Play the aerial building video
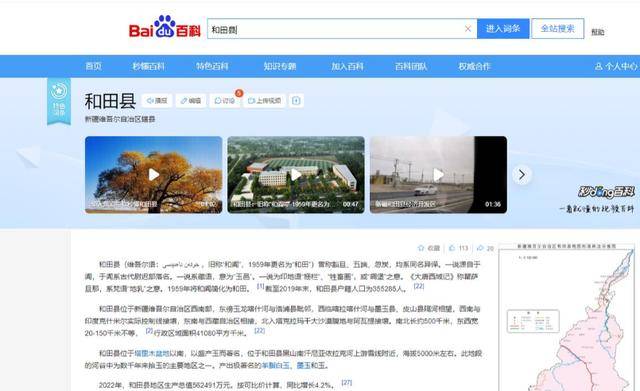The image size is (640, 391). pos(296,175)
